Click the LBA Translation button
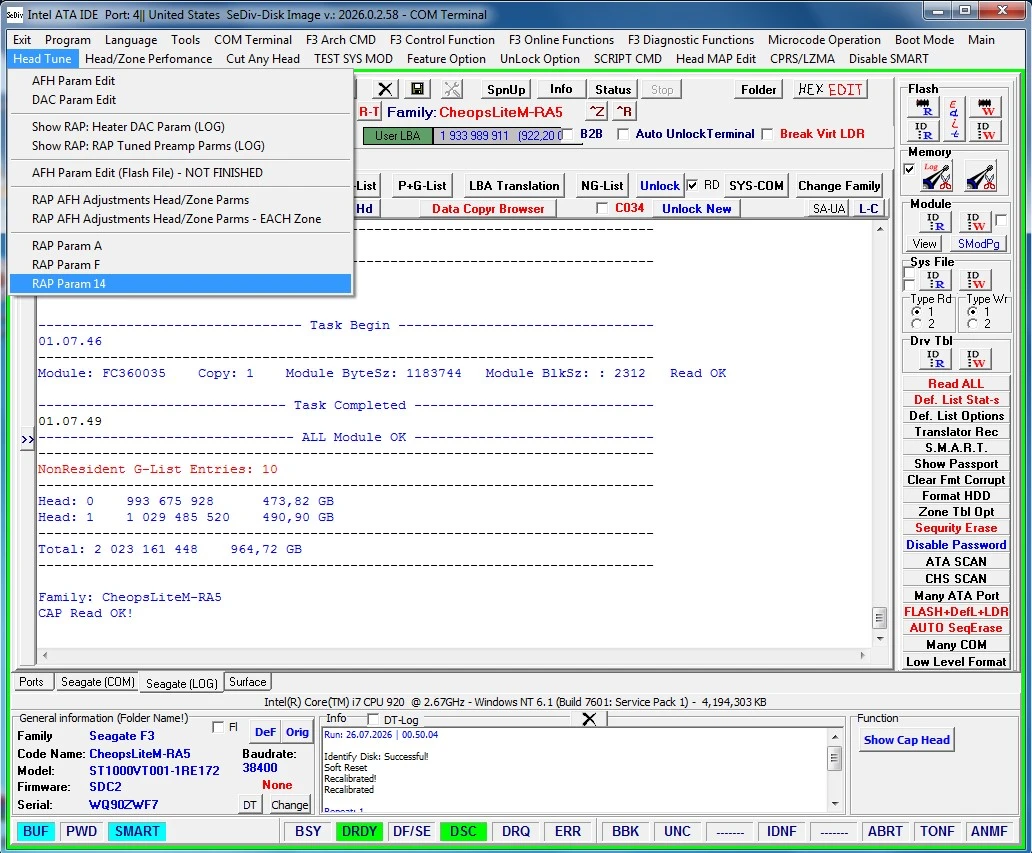Viewport: 1032px width, 853px height. pos(514,186)
